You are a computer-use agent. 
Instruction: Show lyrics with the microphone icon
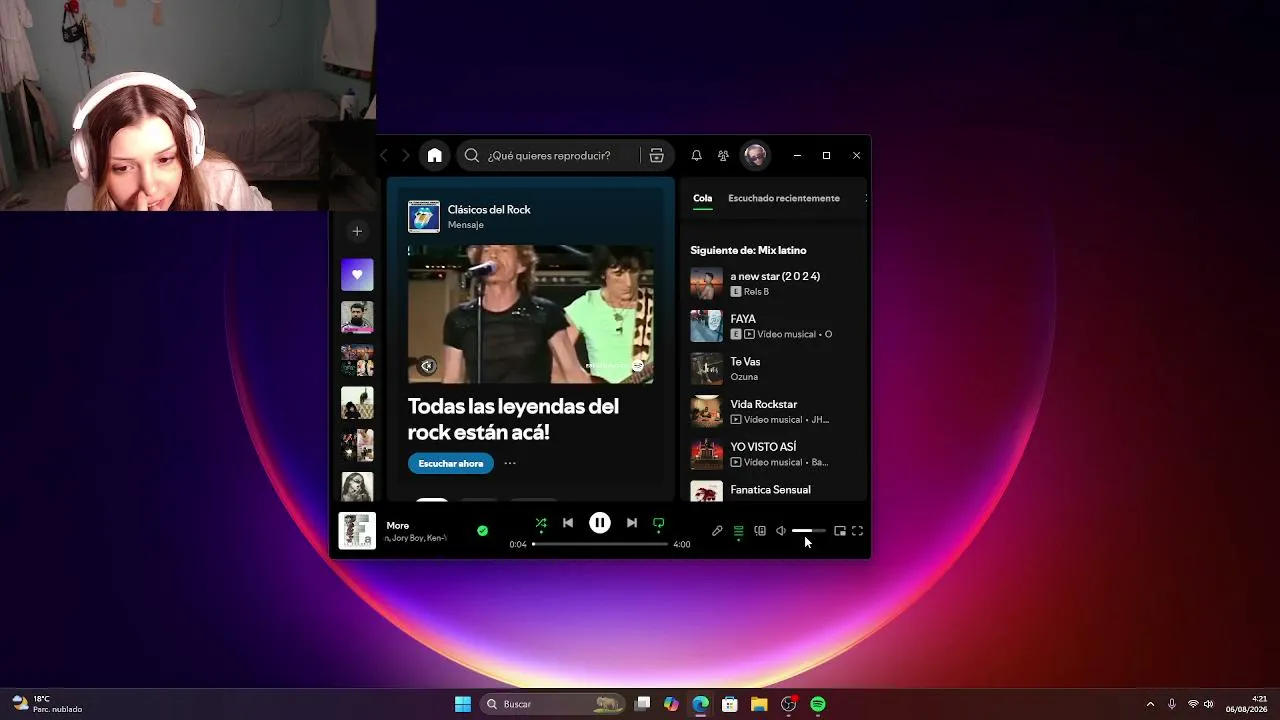coord(717,531)
